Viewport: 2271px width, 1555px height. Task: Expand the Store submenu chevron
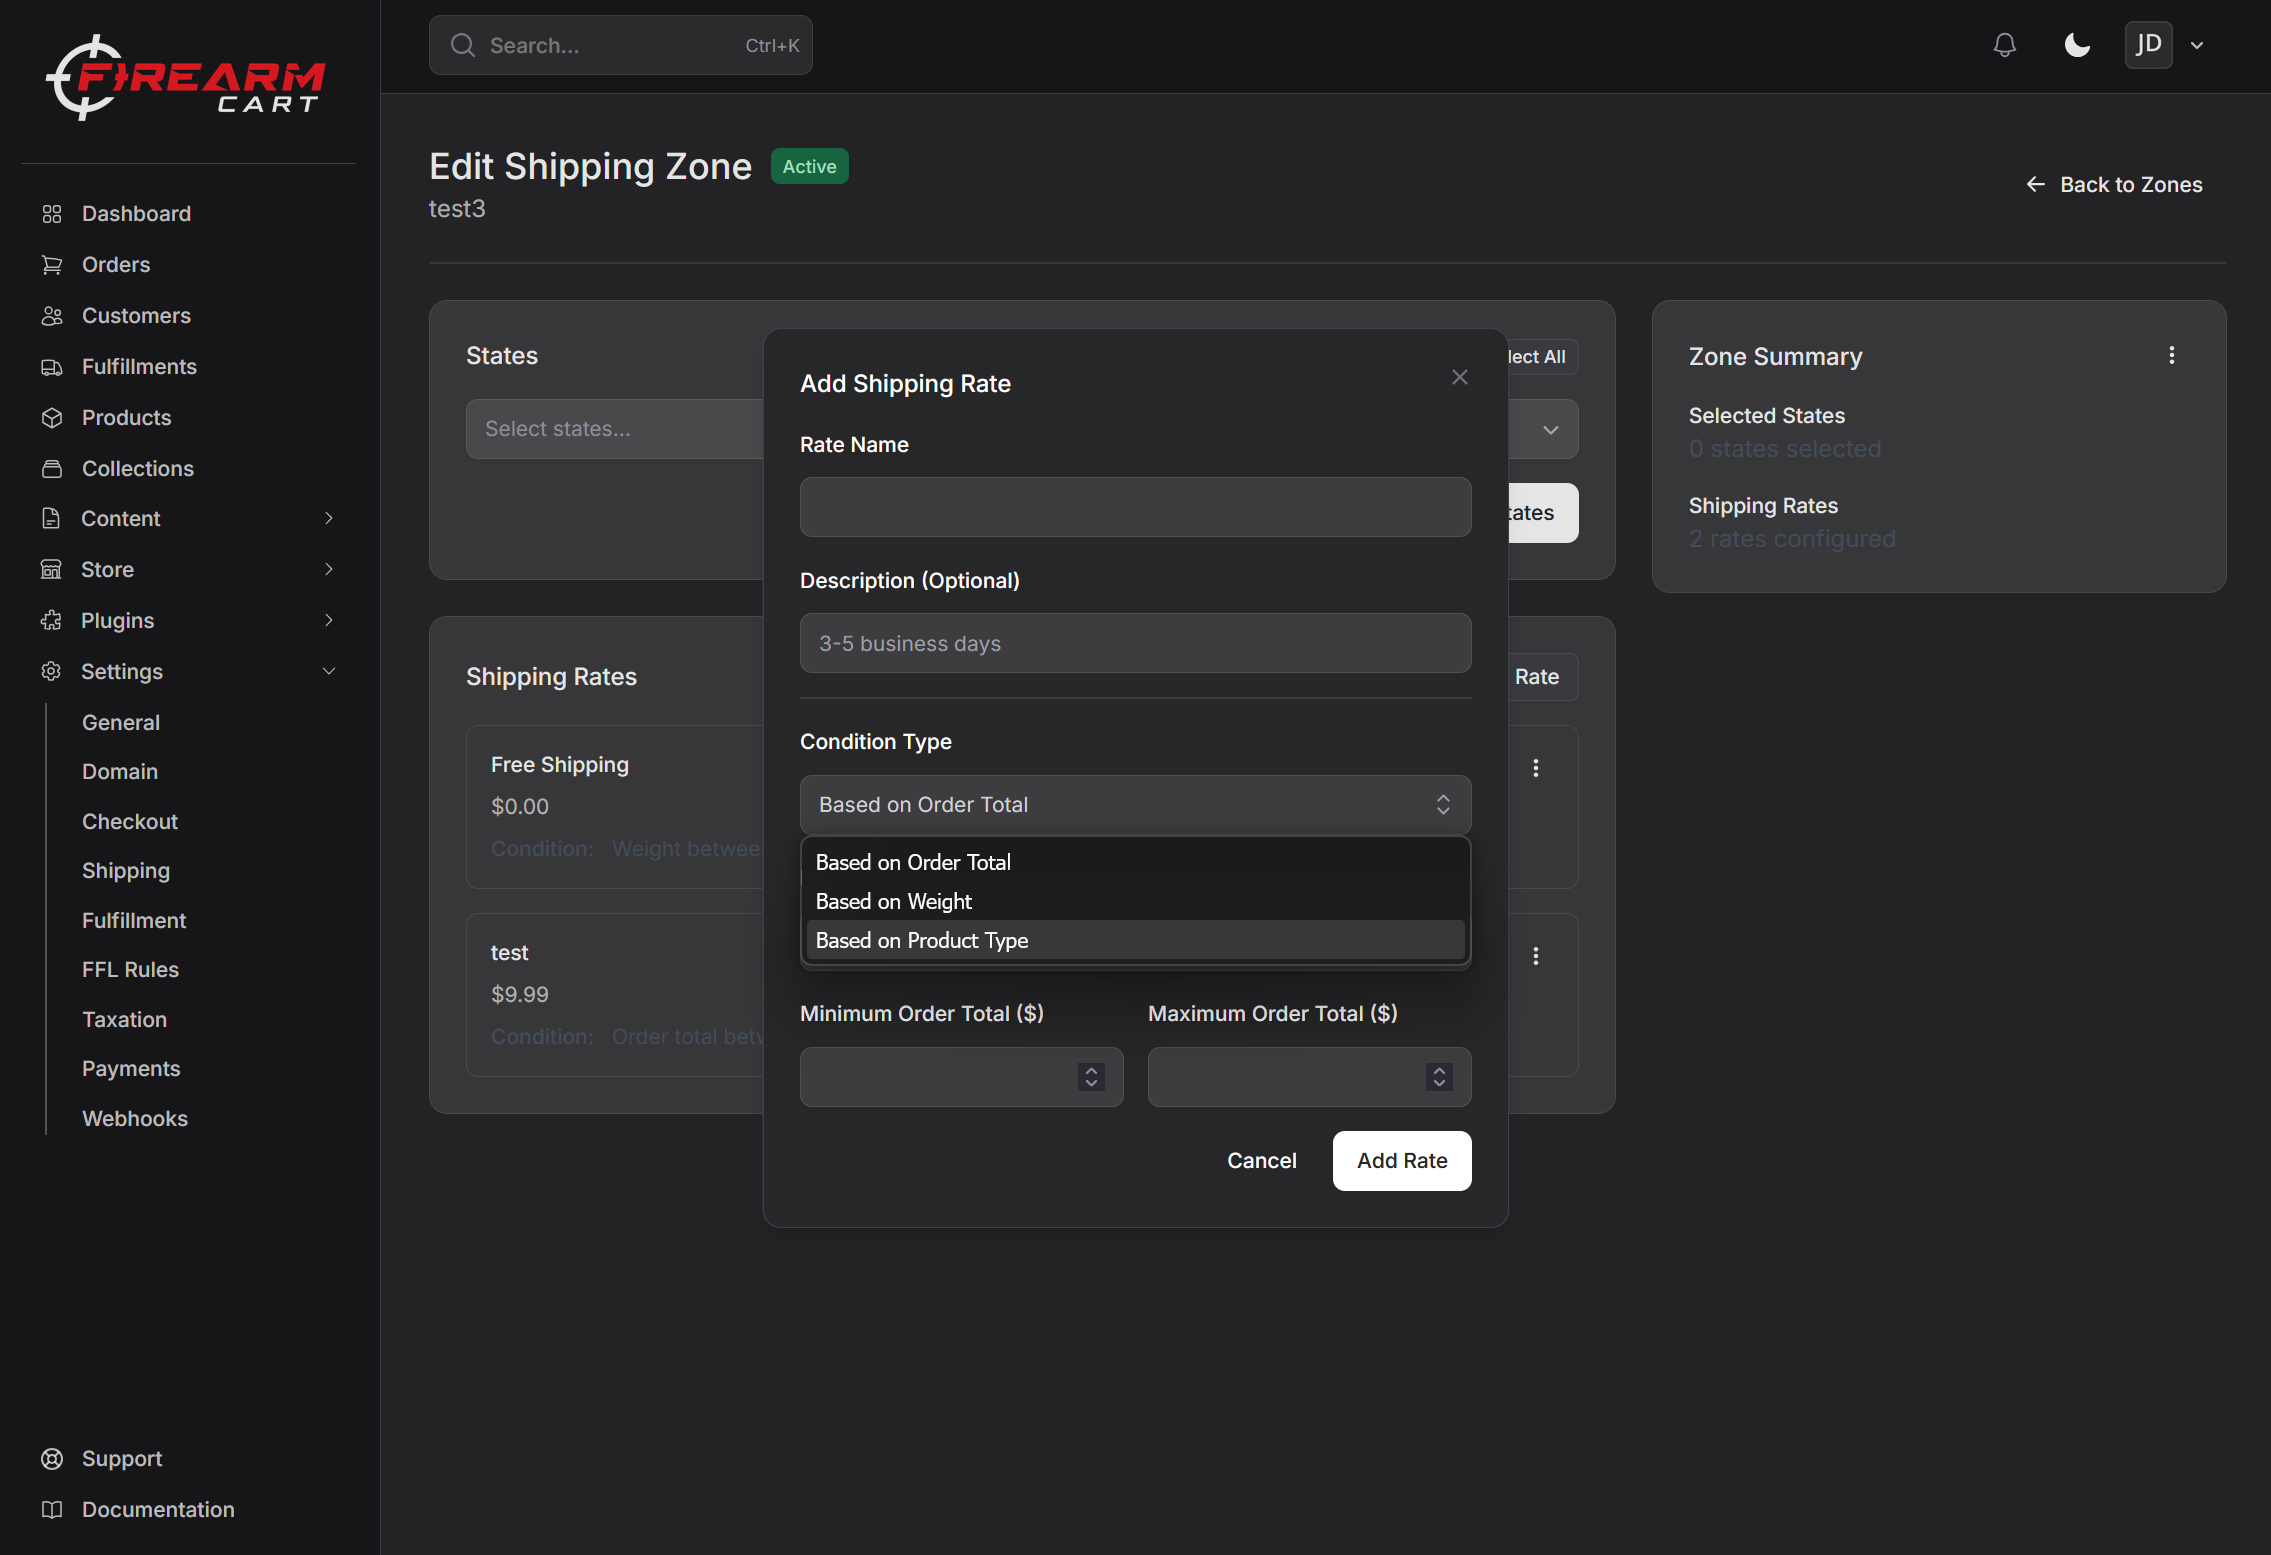coord(329,569)
